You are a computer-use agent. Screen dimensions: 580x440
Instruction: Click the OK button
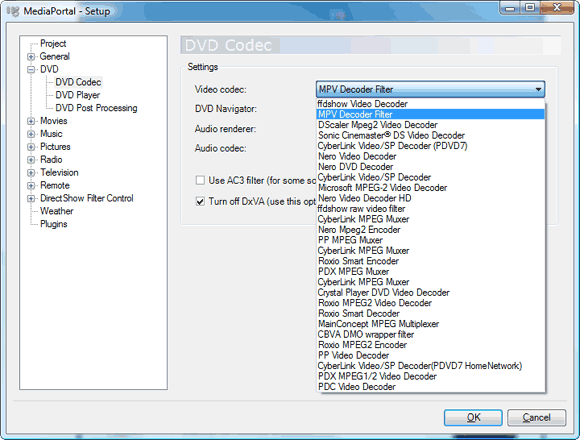click(x=473, y=417)
